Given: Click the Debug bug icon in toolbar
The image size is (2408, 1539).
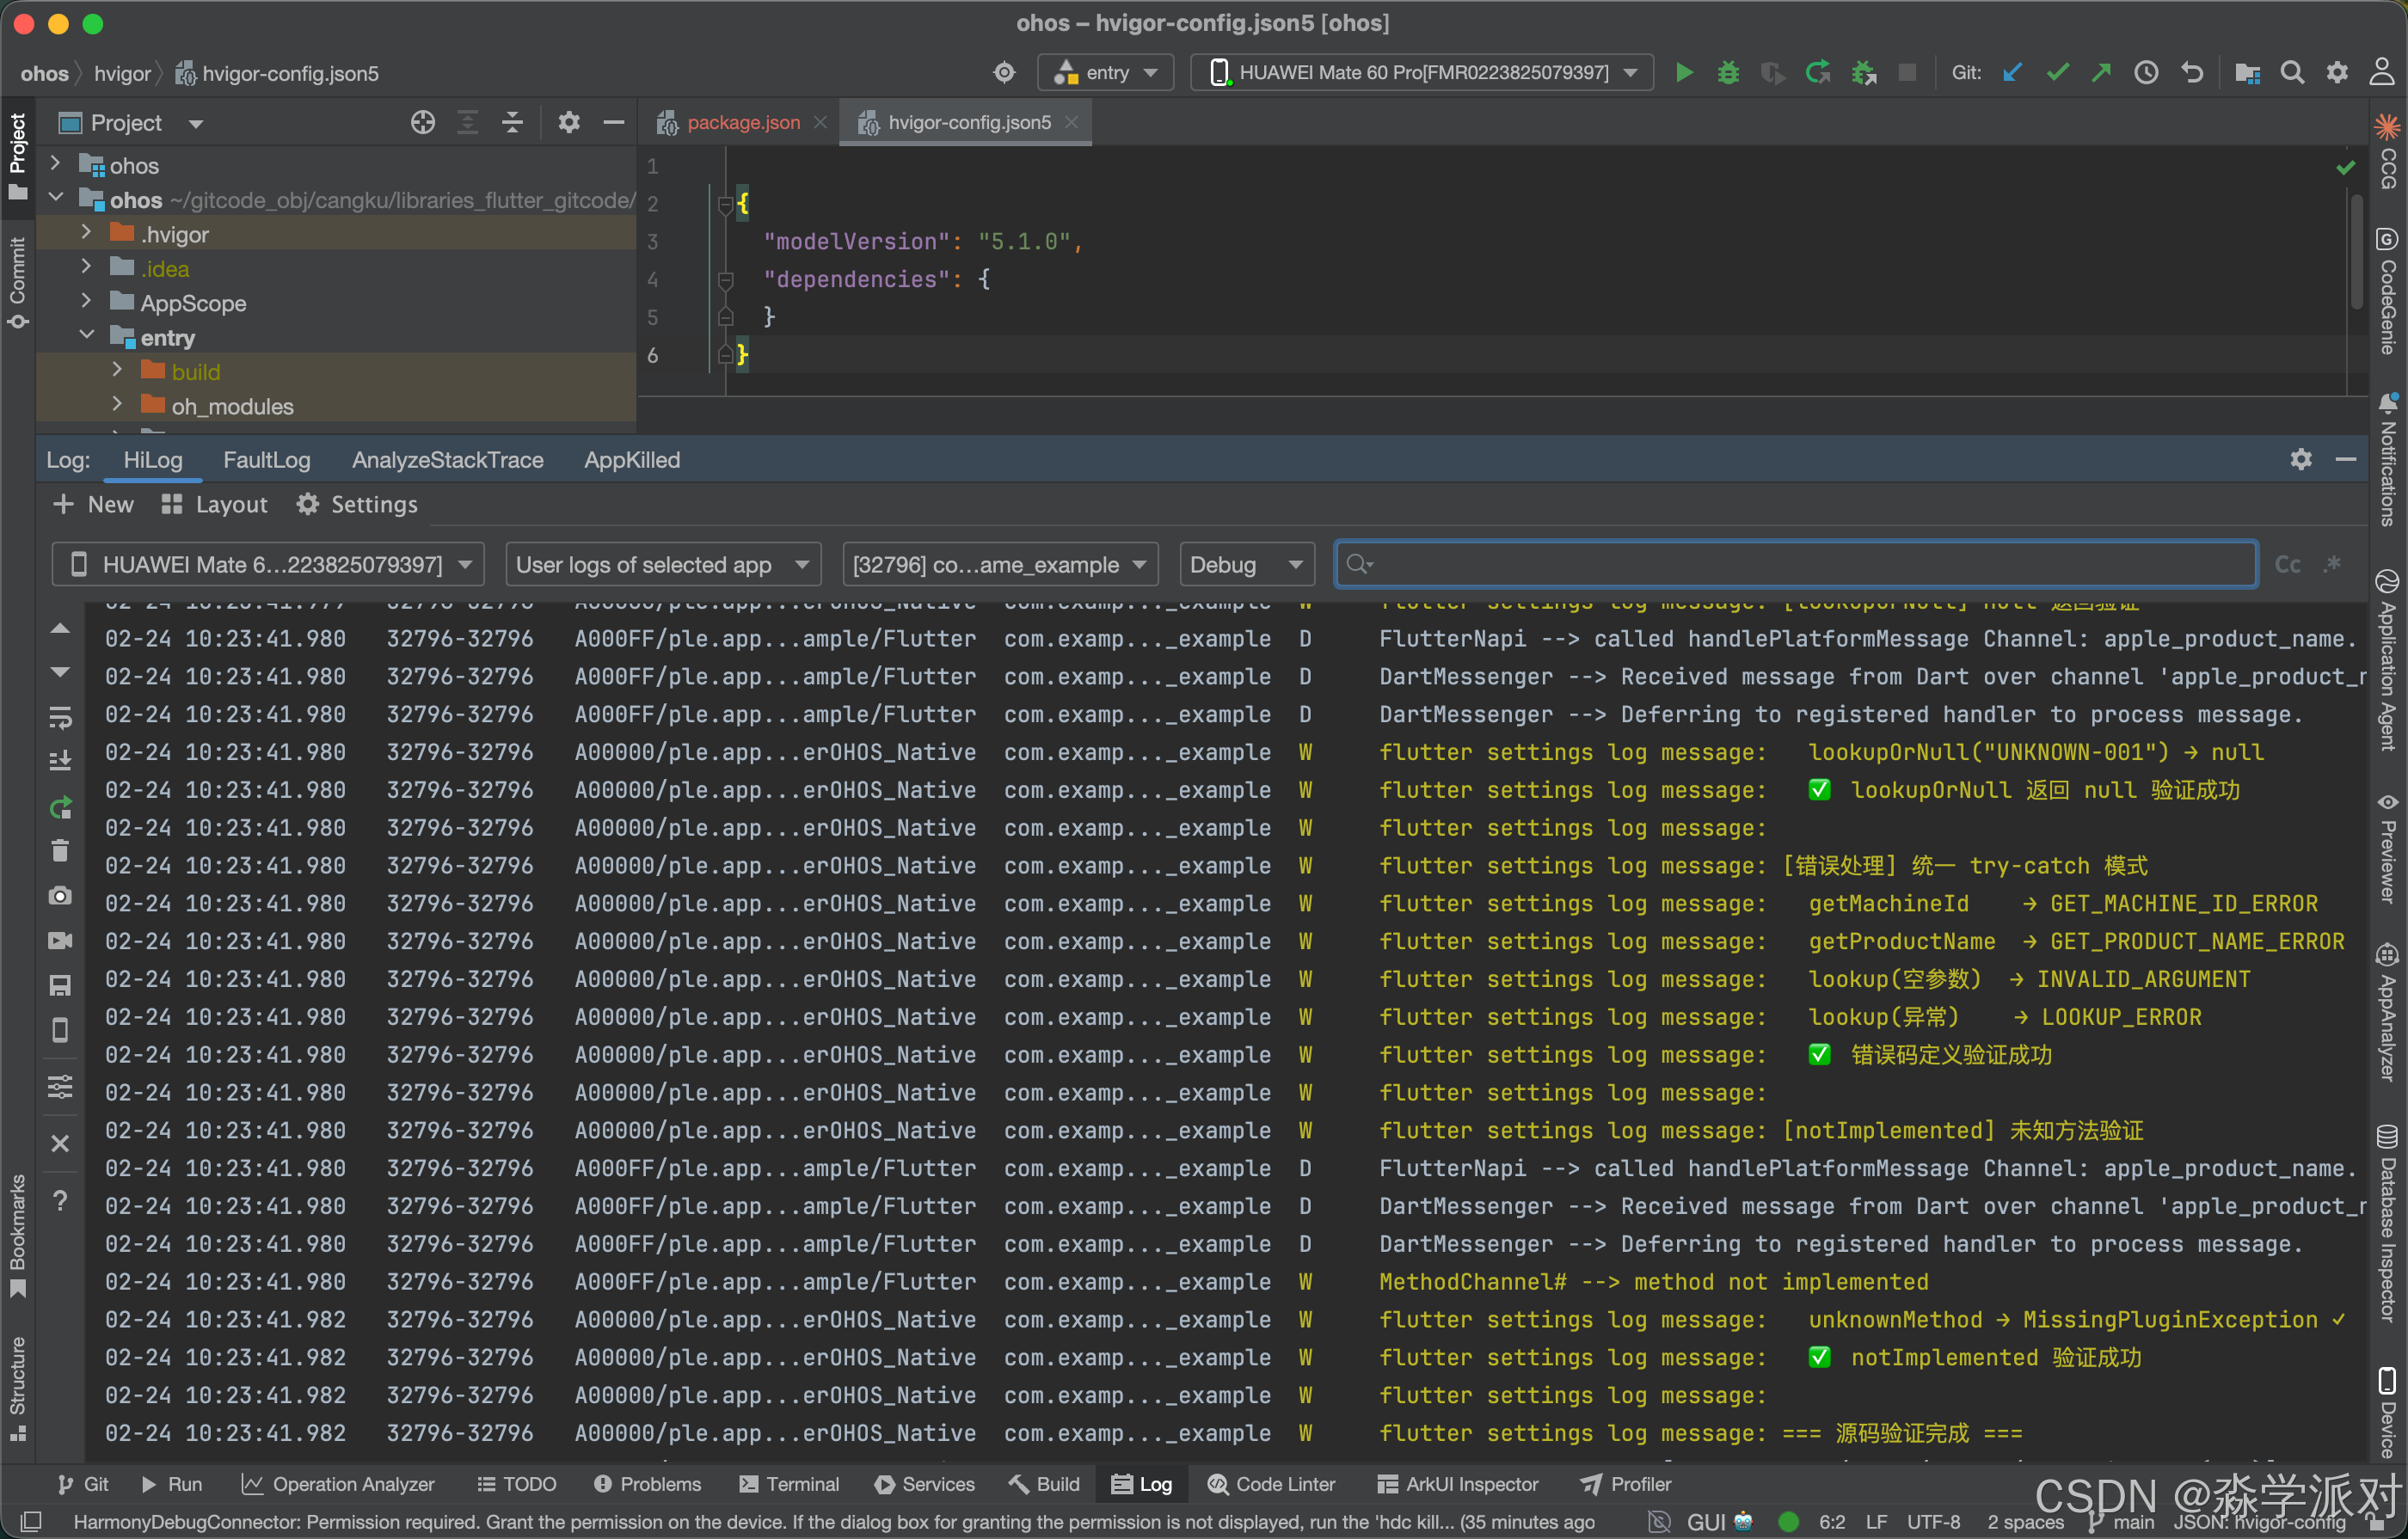Looking at the screenshot, I should point(1728,72).
